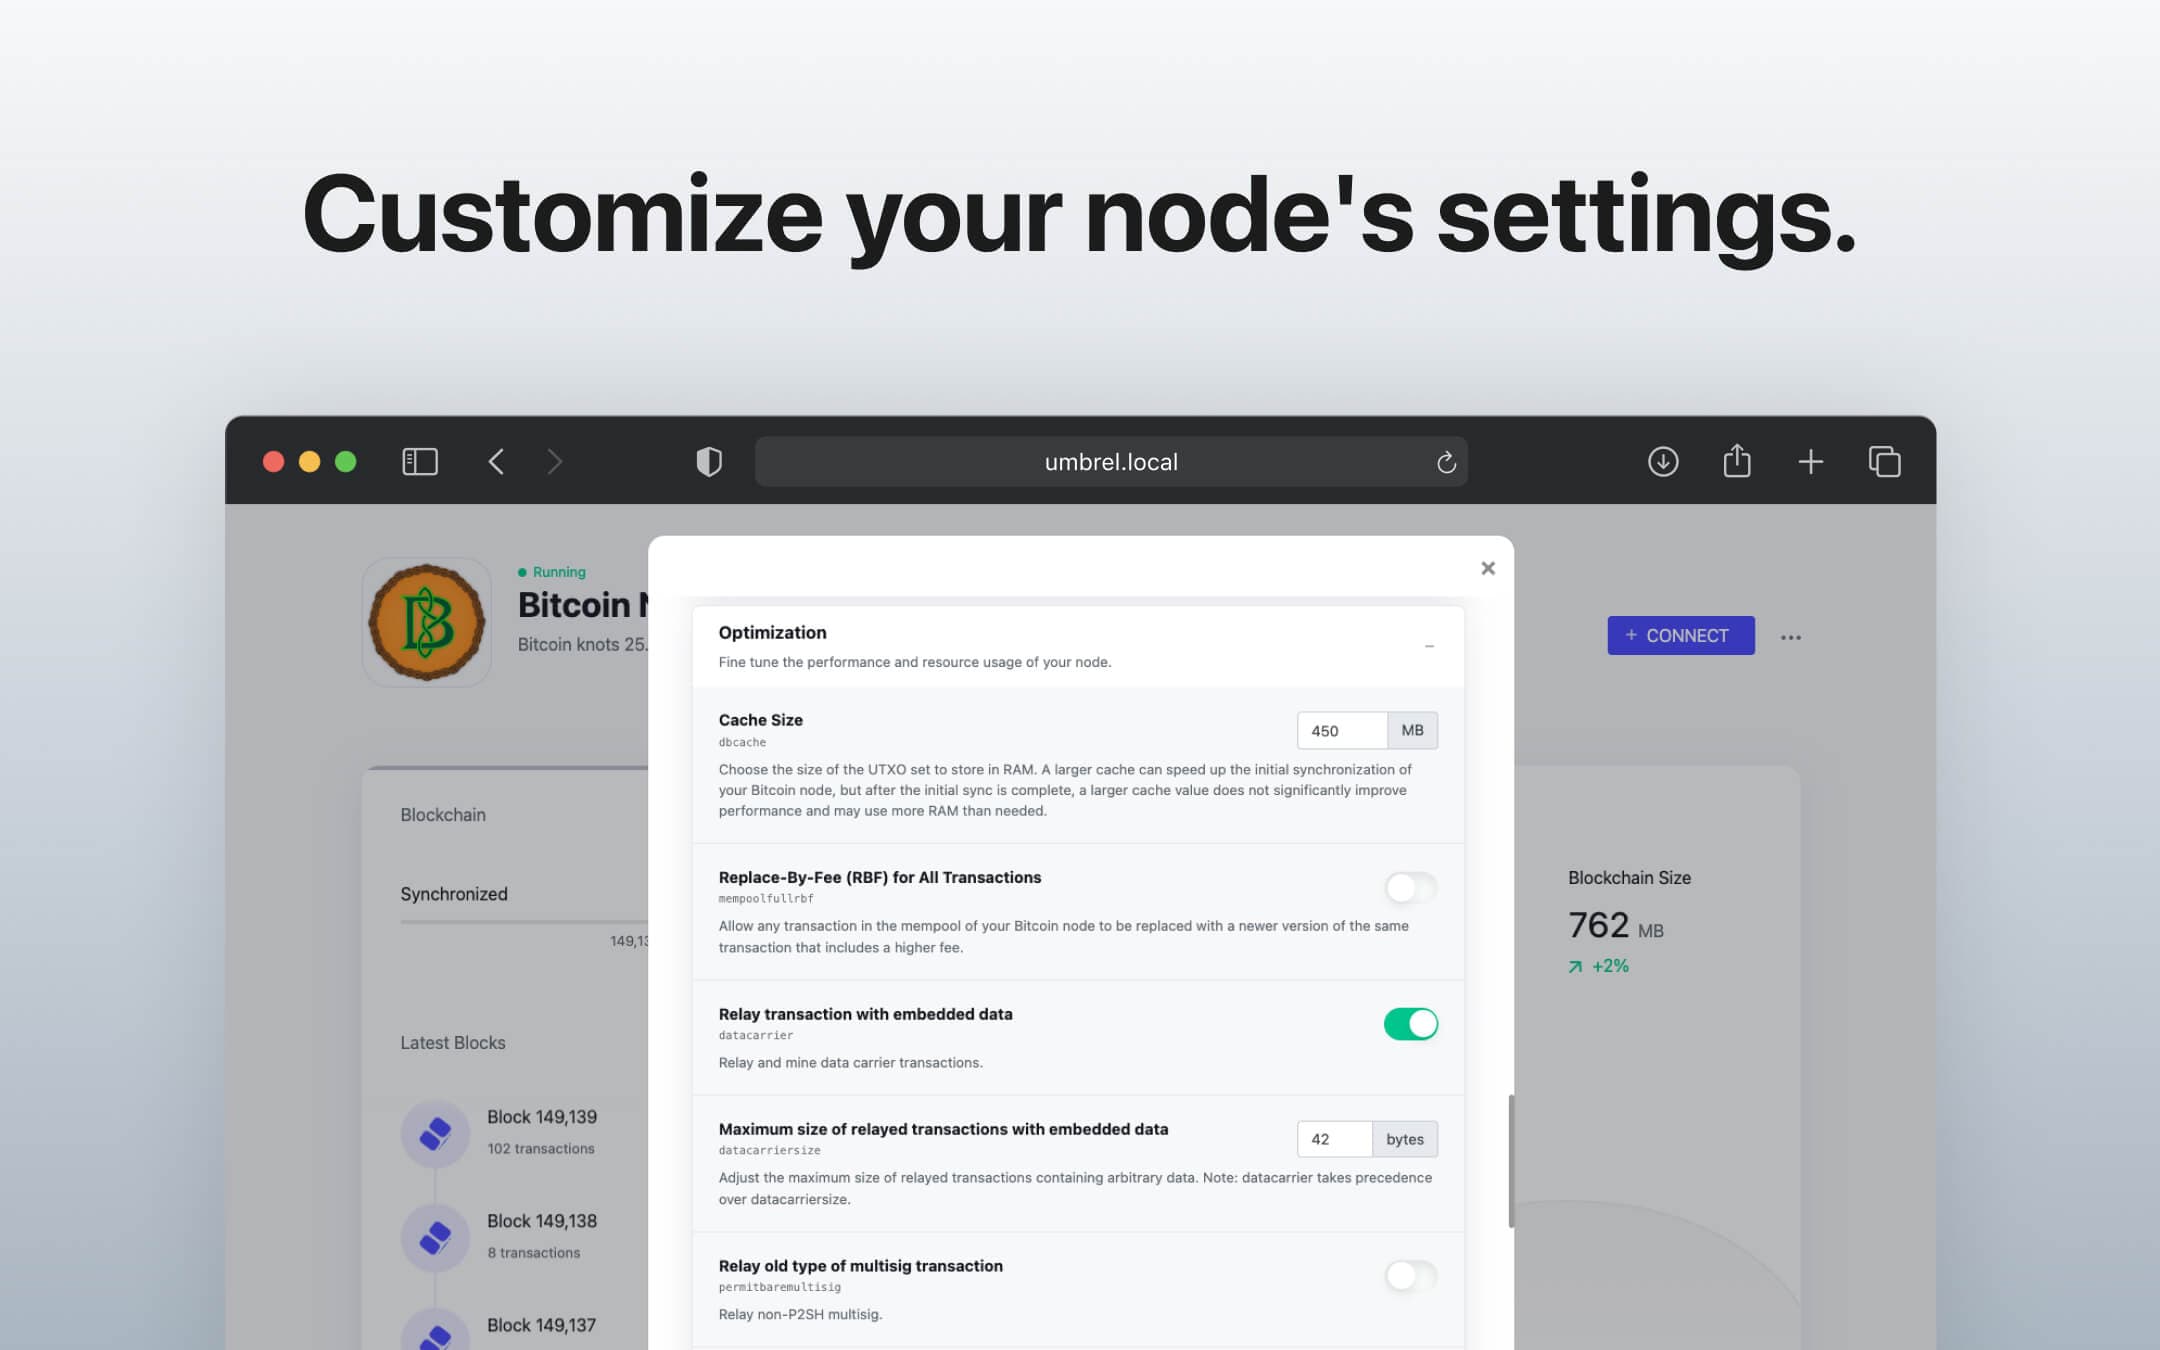The height and width of the screenshot is (1350, 2160).
Task: Edit the datacarriersize bytes field
Action: 1333,1139
